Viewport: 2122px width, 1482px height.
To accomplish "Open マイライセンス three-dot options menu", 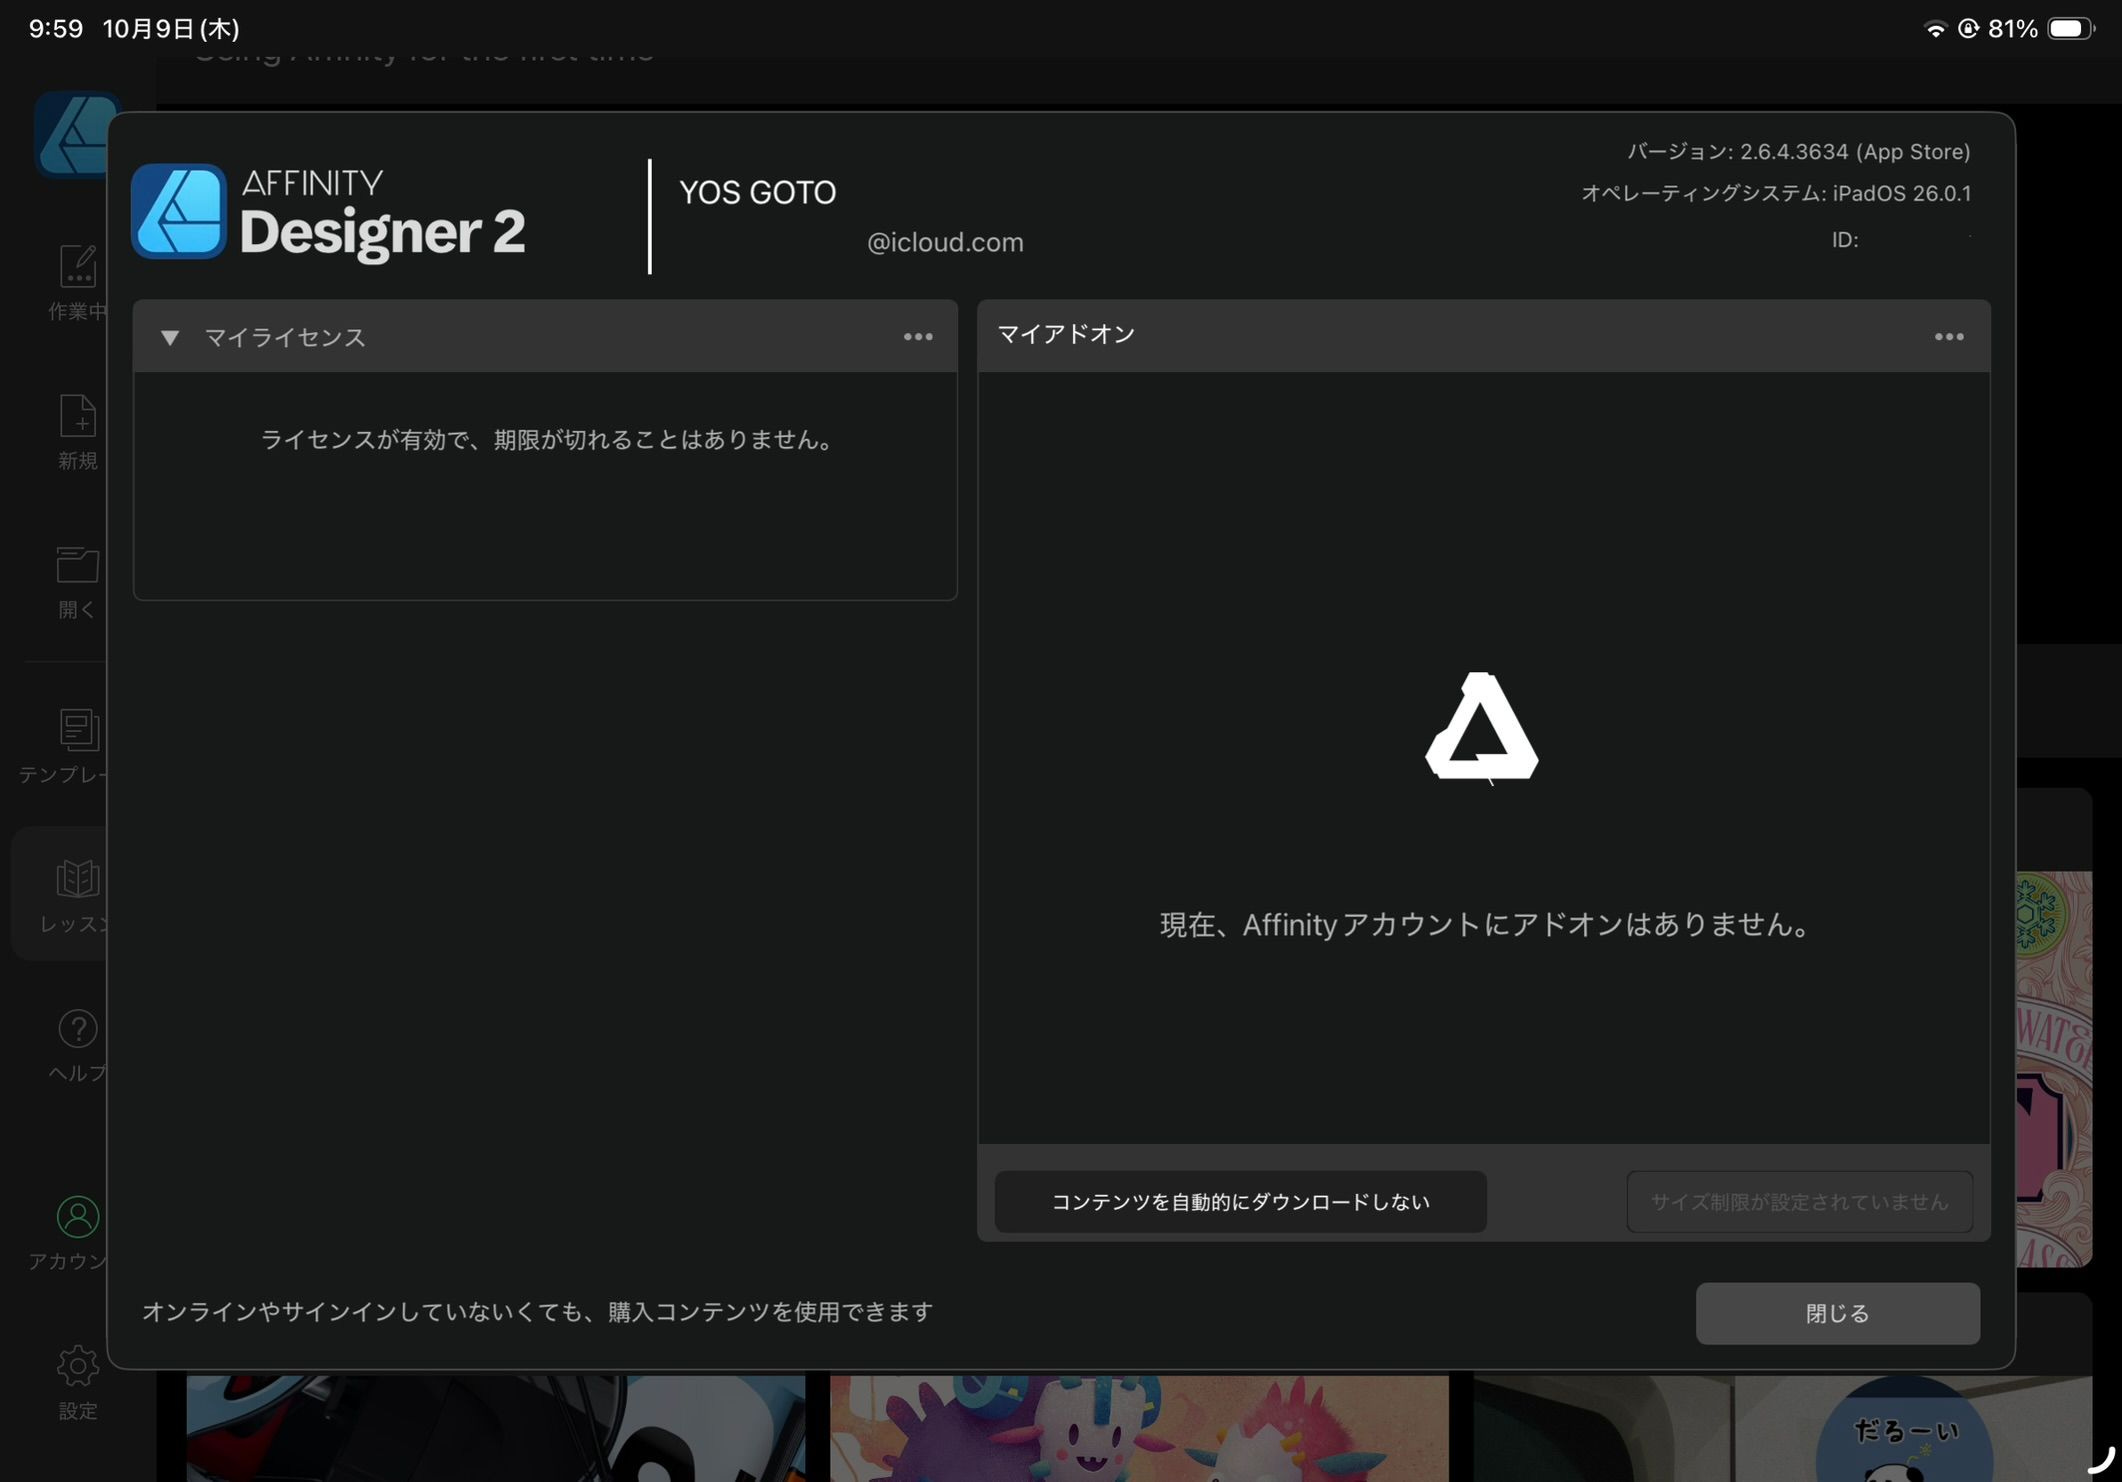I will pyautogui.click(x=917, y=338).
